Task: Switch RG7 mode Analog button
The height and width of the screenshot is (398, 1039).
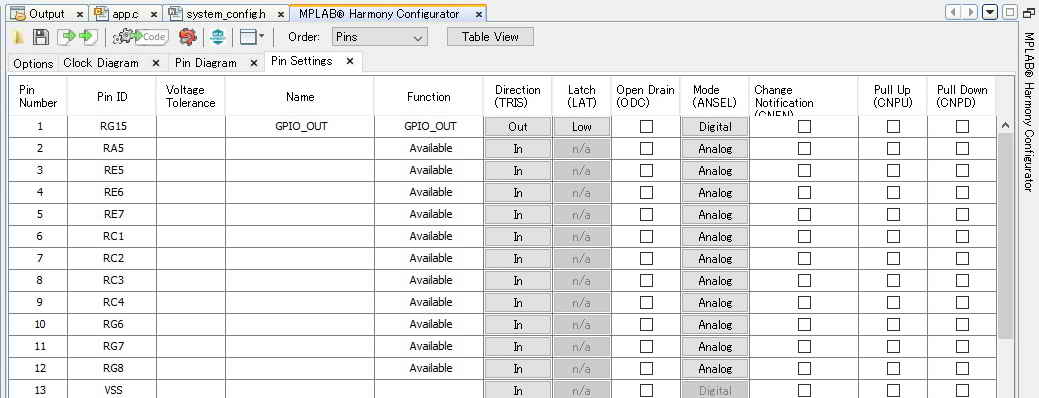Action: [715, 346]
